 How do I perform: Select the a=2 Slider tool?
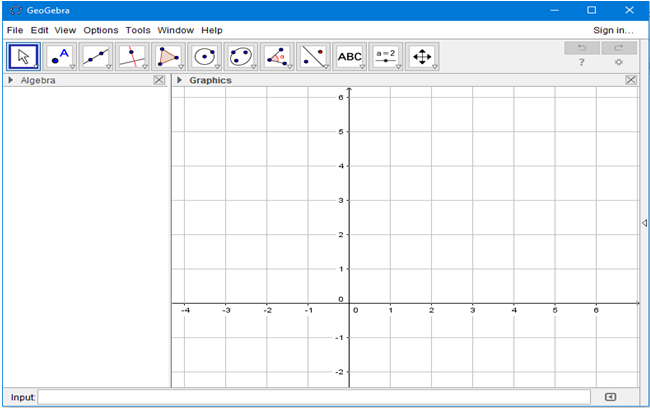(x=386, y=57)
